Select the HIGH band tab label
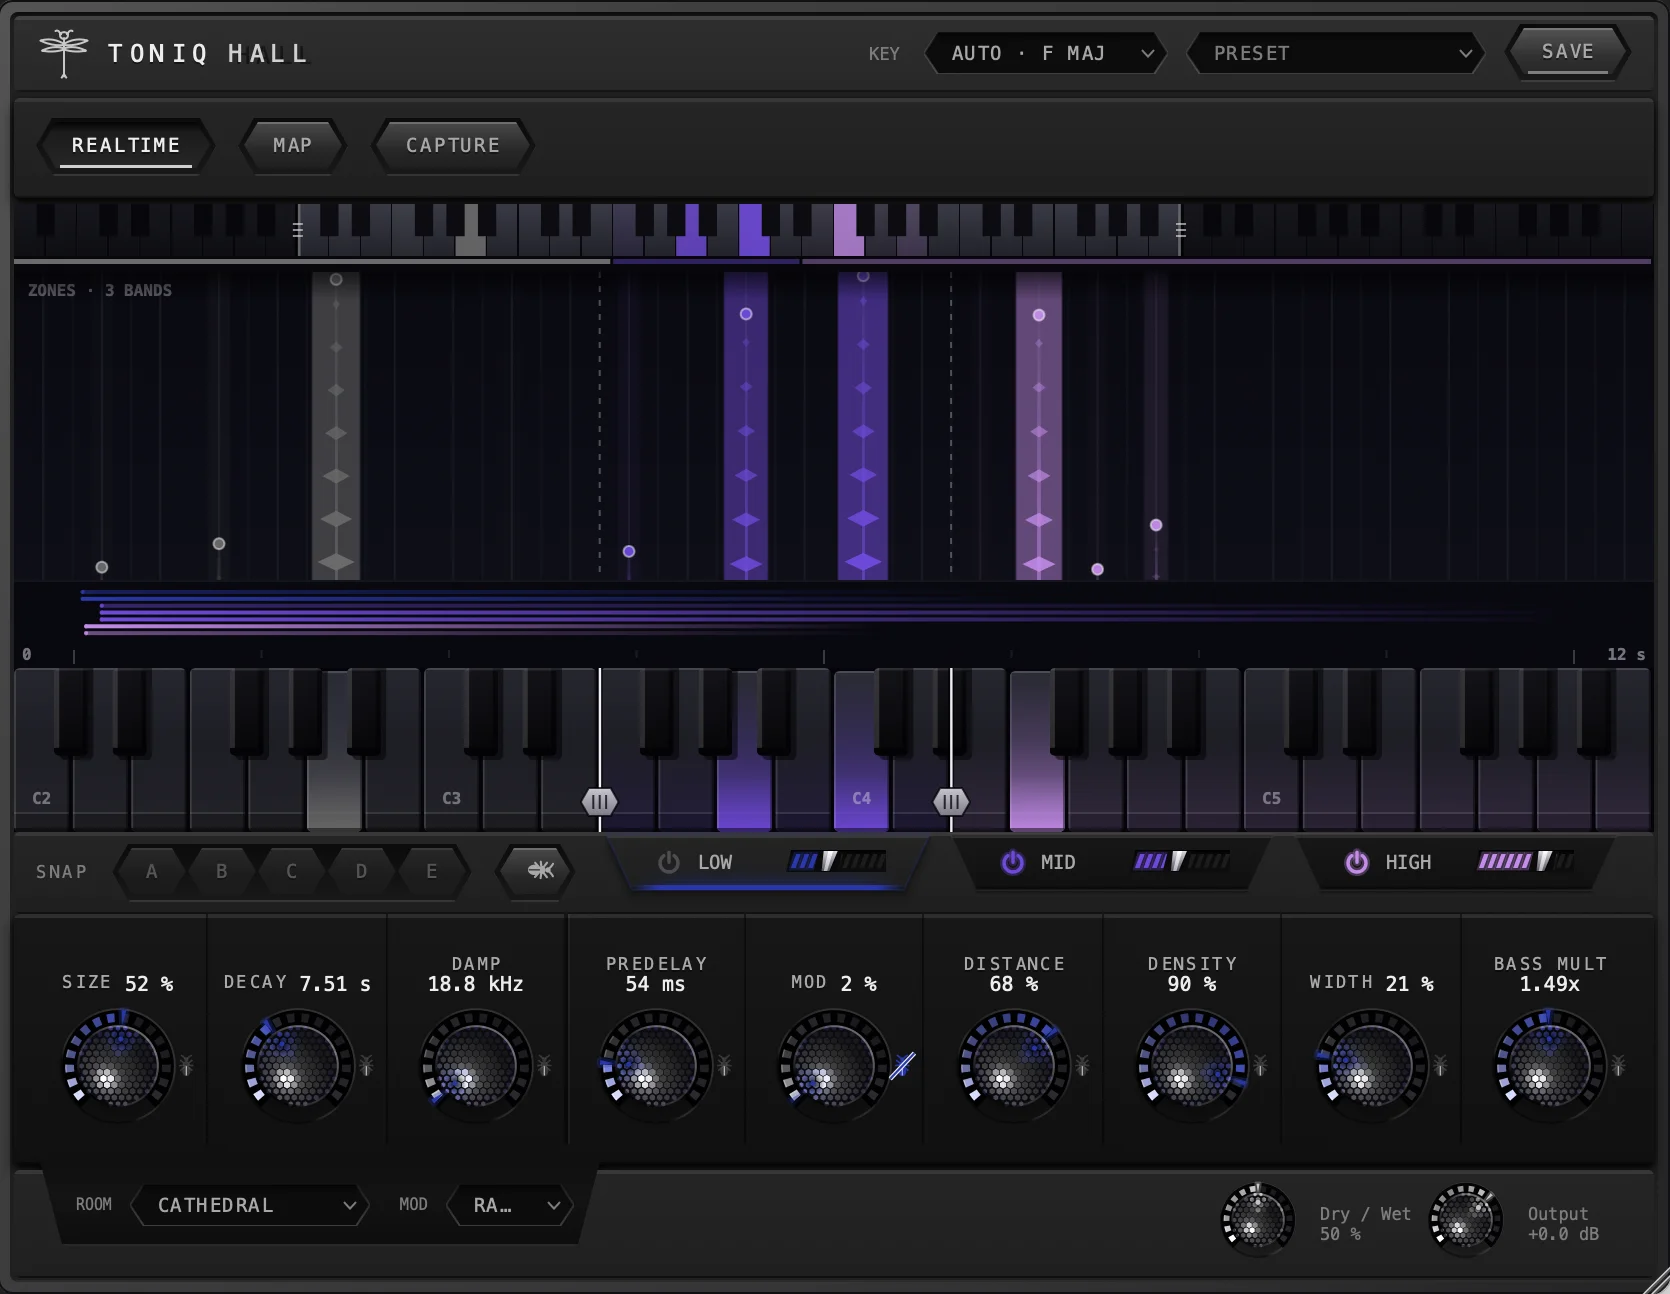This screenshot has height=1294, width=1670. coord(1408,862)
